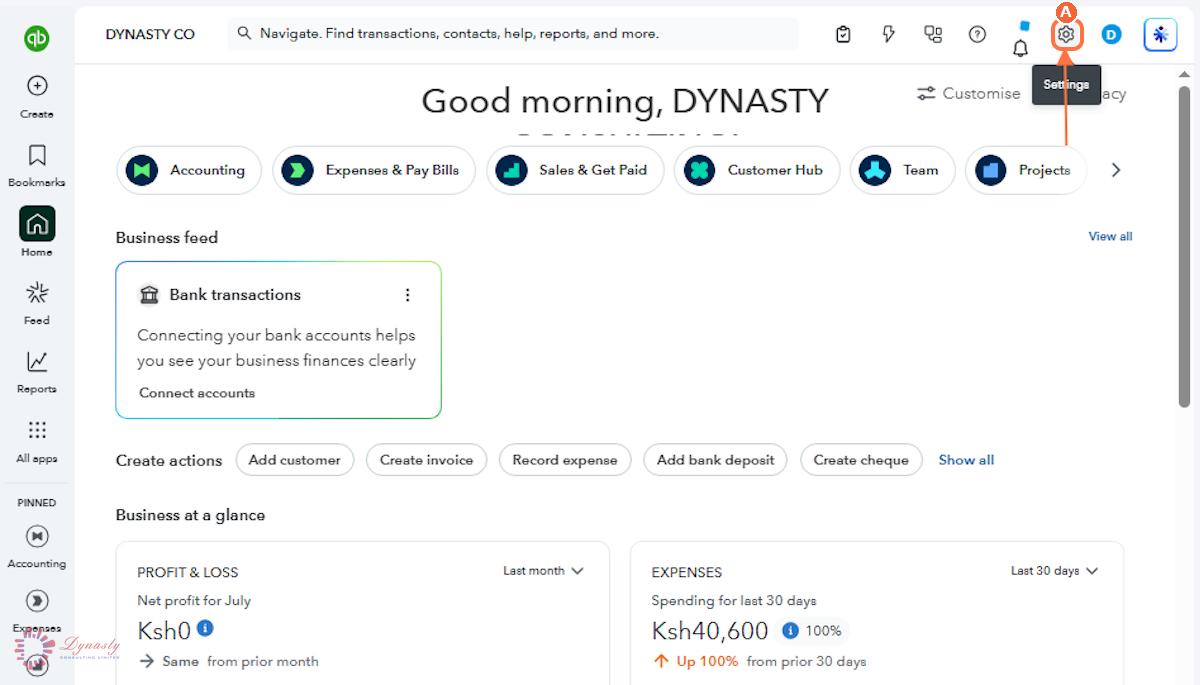This screenshot has height=685, width=1200.
Task: Click the Create cheque button
Action: click(861, 460)
